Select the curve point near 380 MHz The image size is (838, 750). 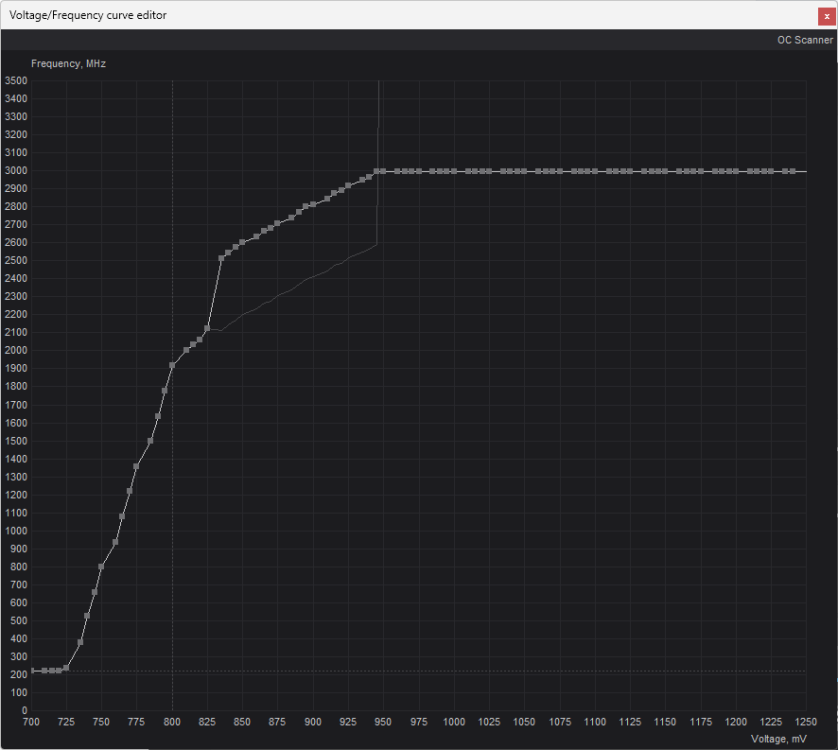(x=80, y=642)
